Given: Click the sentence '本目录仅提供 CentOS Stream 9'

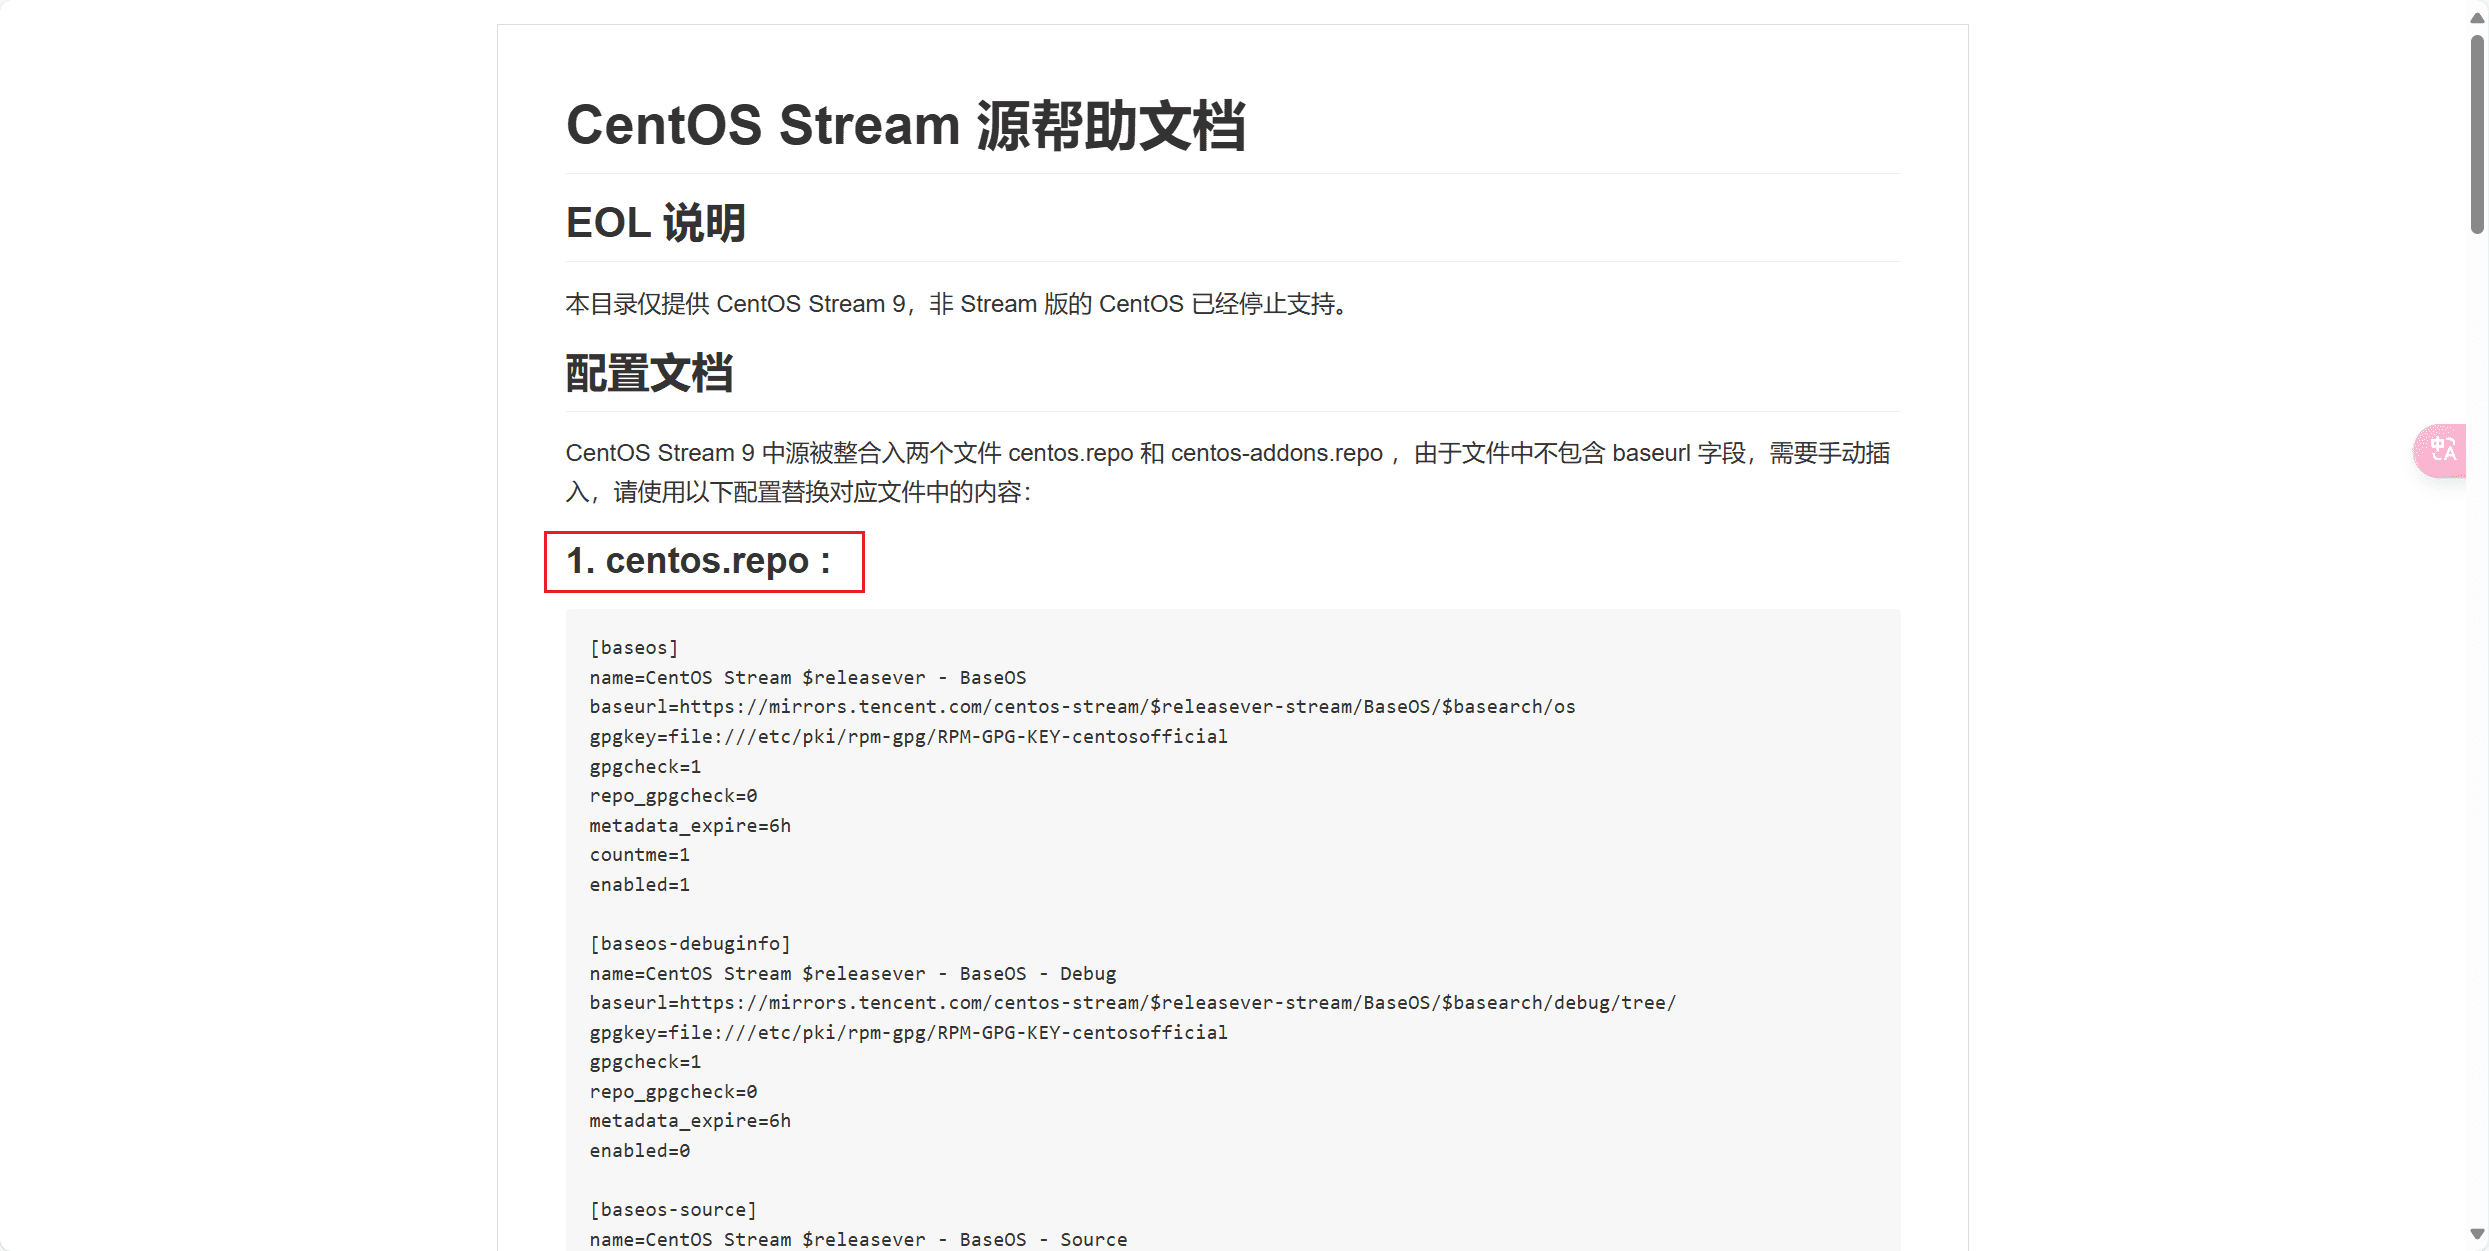Looking at the screenshot, I should [735, 304].
